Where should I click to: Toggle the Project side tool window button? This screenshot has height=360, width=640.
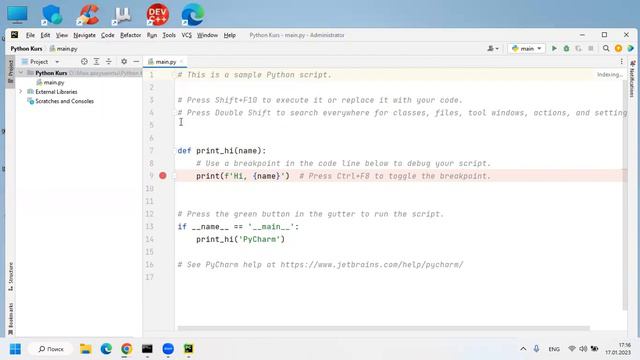click(x=11, y=71)
